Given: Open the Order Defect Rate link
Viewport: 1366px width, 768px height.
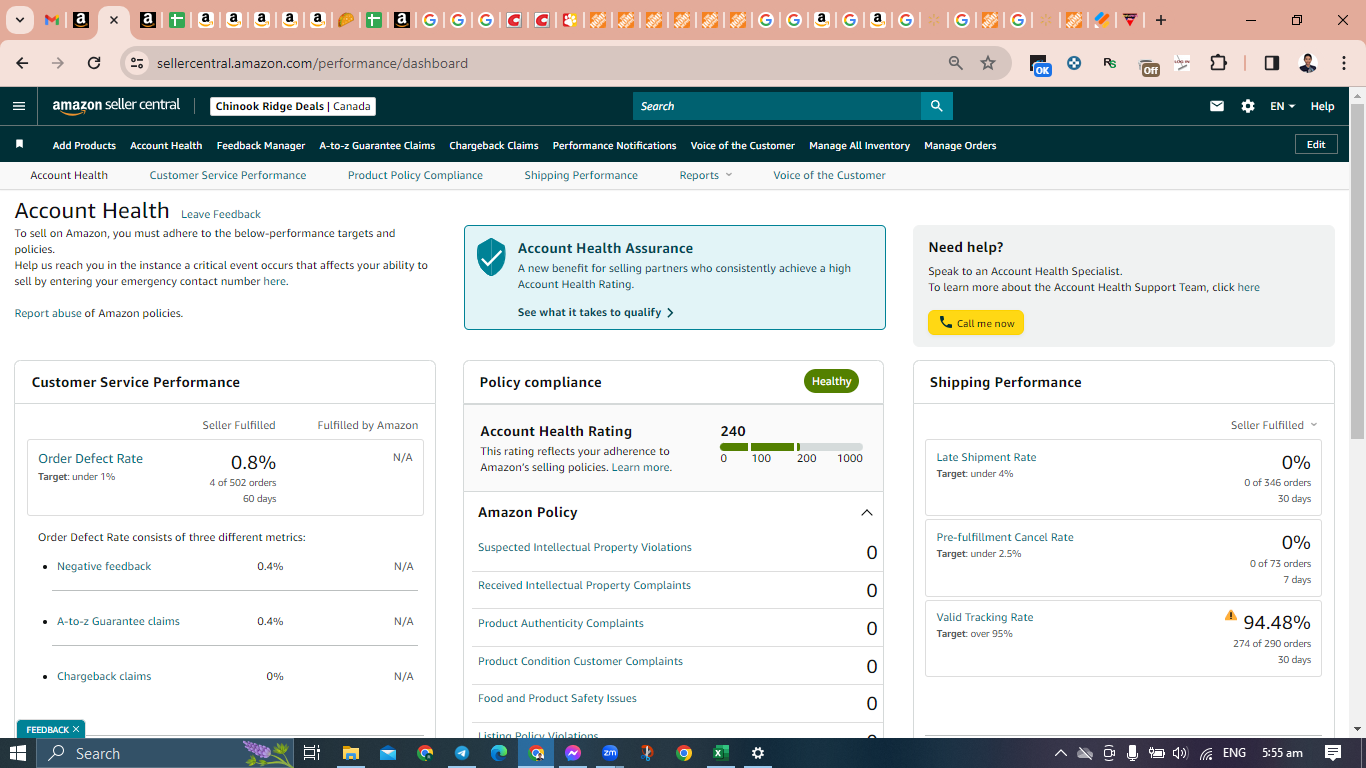Looking at the screenshot, I should [90, 458].
